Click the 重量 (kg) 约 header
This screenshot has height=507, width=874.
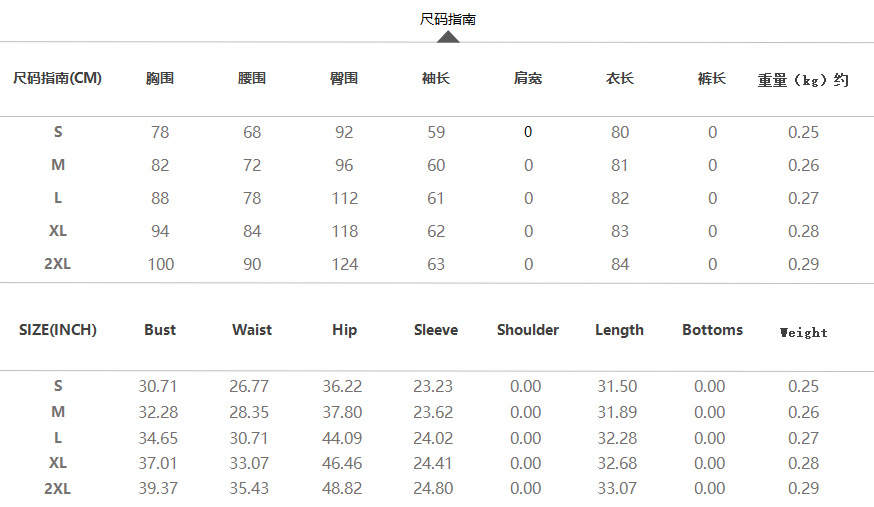coord(803,80)
